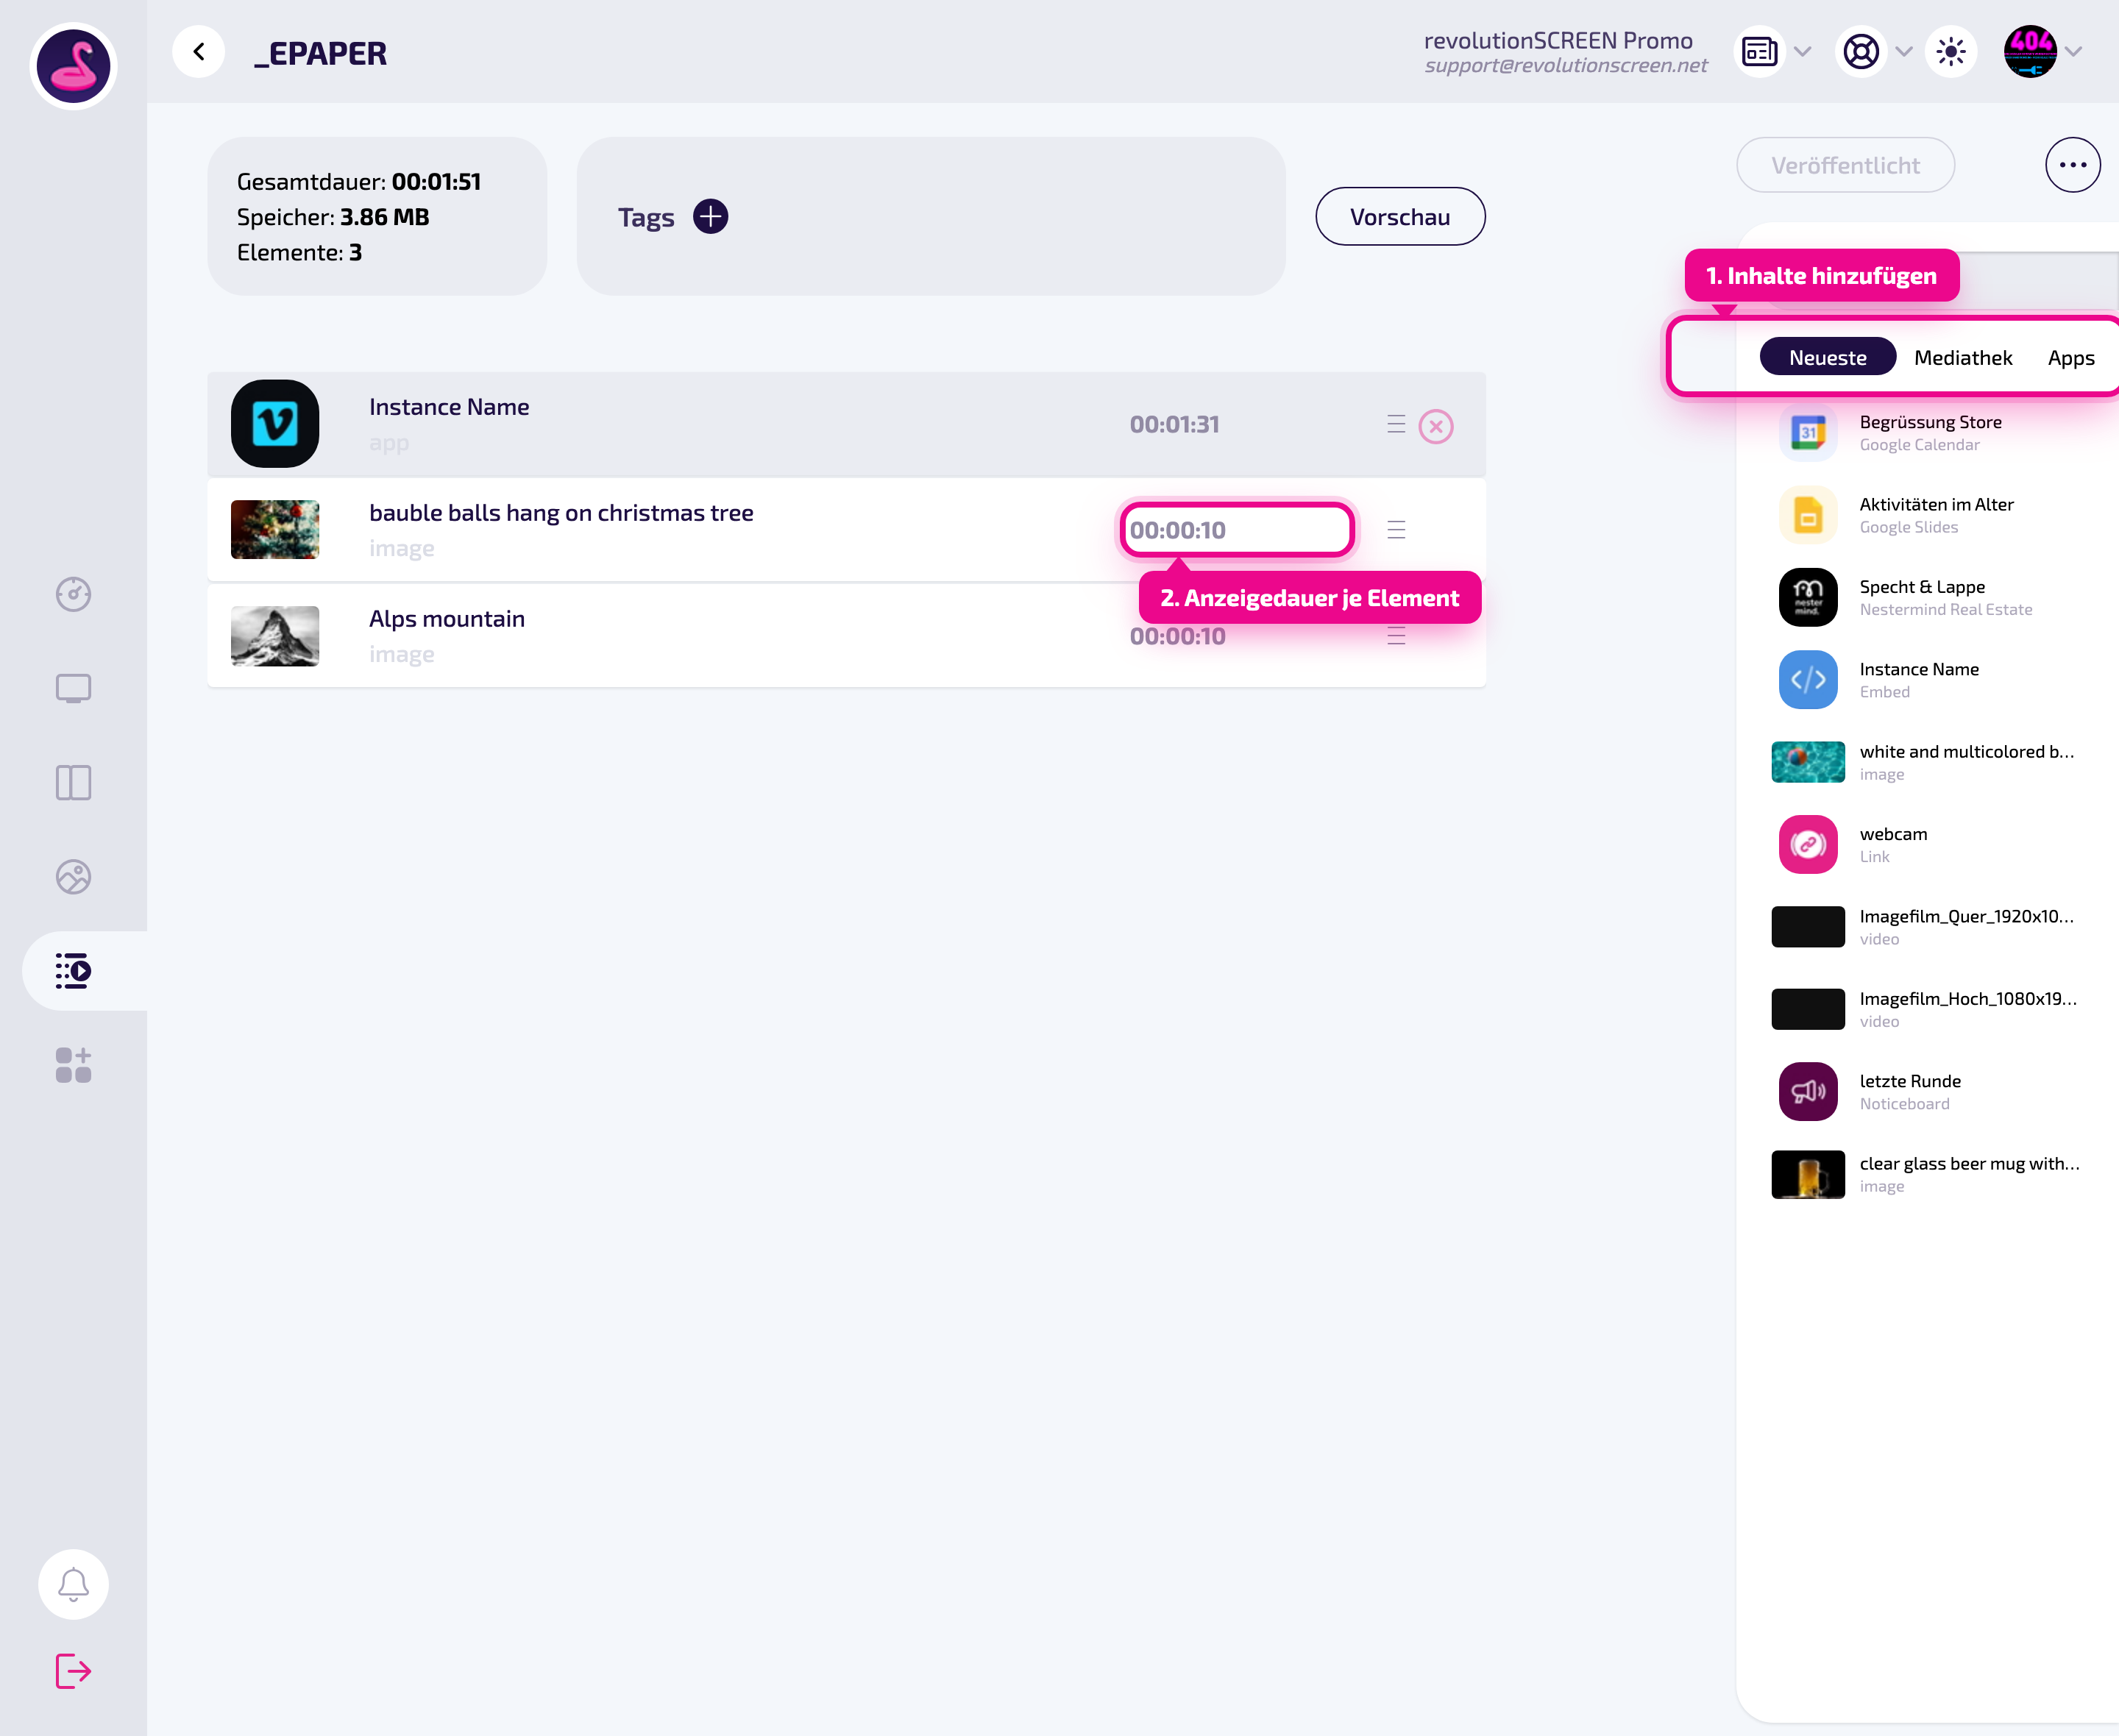Screen dimensions: 2119x1736
Task: Click the Vimeo app icon in playlist
Action: 275,423
